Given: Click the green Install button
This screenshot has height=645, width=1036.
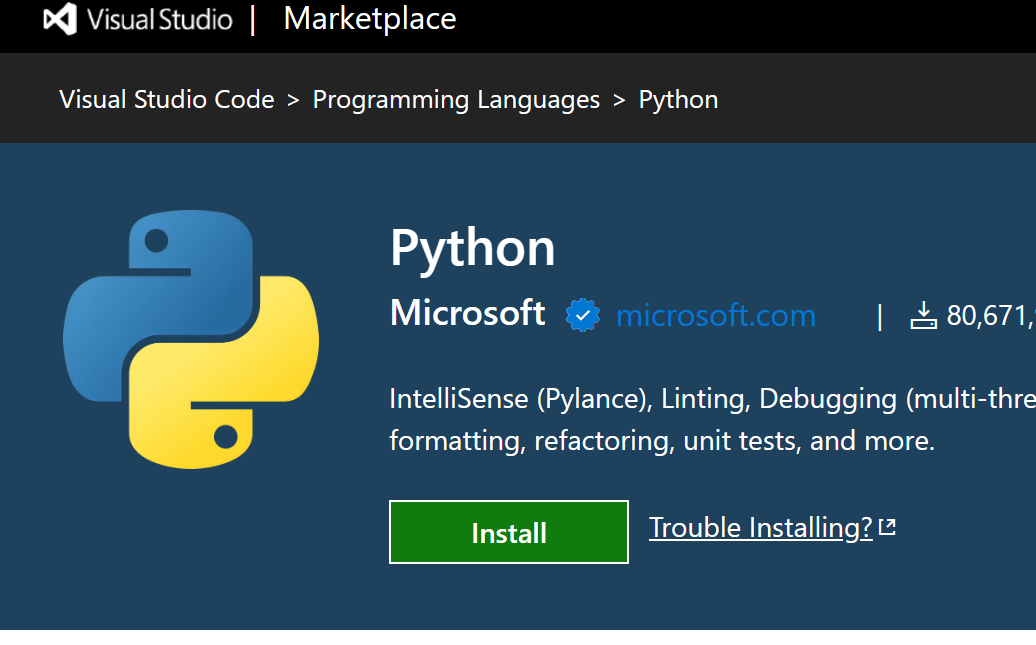Looking at the screenshot, I should [x=508, y=532].
